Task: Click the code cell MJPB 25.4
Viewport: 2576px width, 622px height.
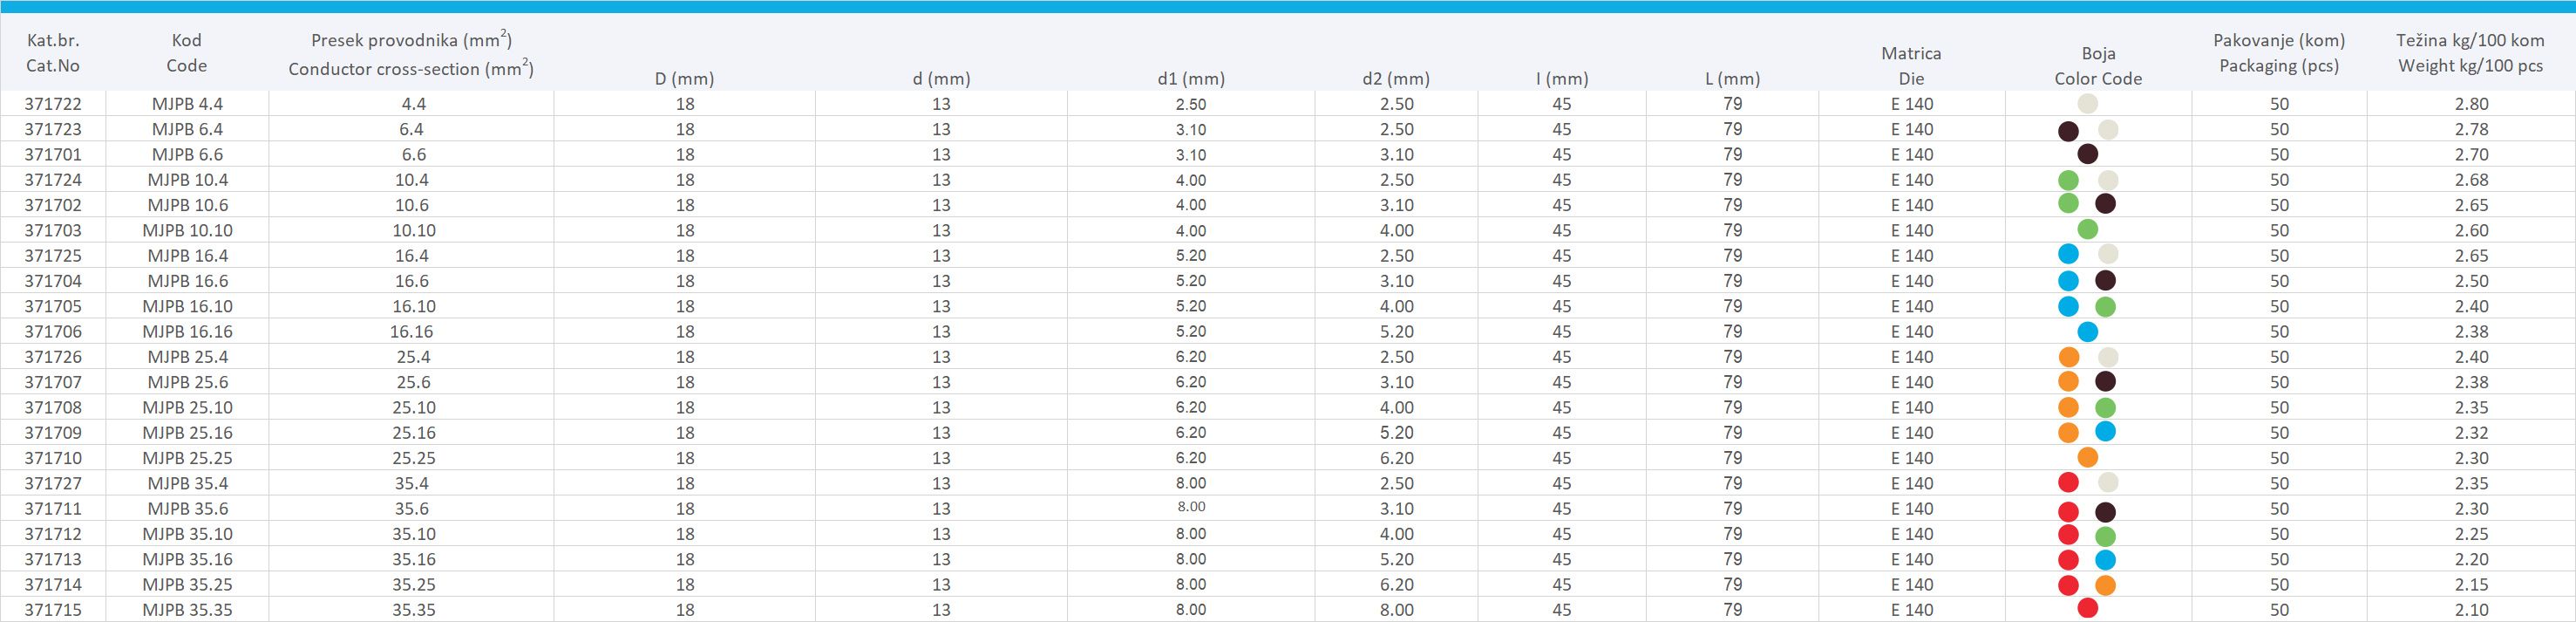Action: coord(187,357)
